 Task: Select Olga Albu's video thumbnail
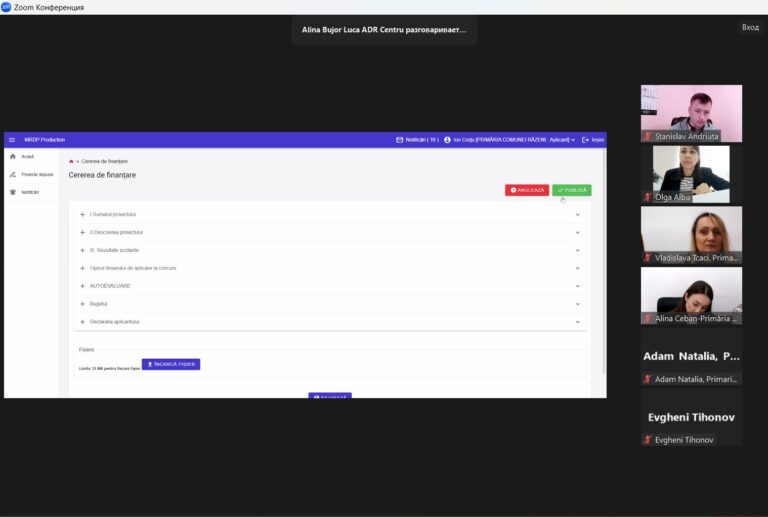[691, 174]
